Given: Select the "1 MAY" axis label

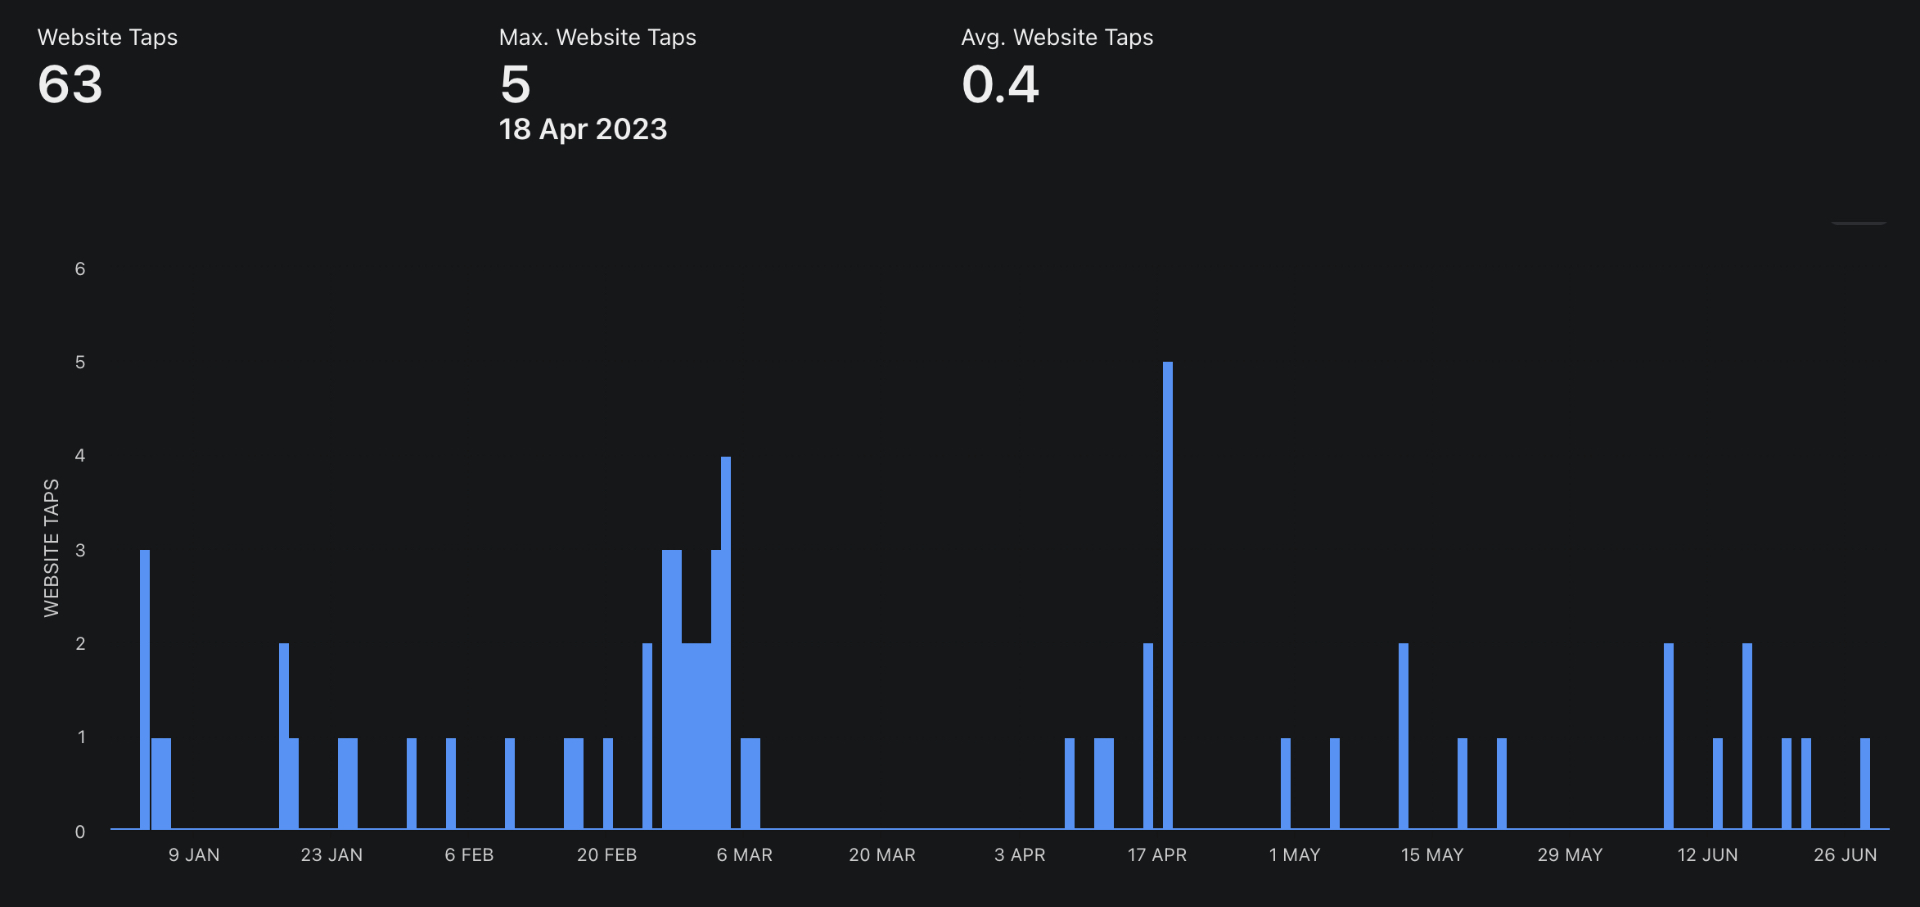Looking at the screenshot, I should pos(1295,855).
